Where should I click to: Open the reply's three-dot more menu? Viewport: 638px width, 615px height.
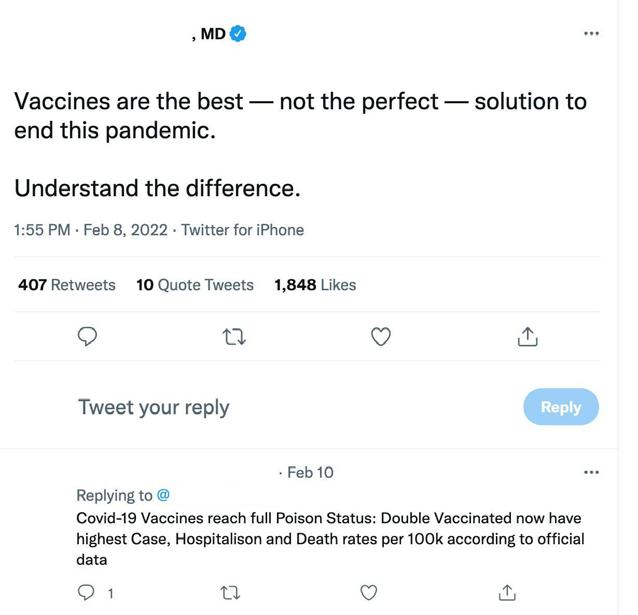(591, 472)
